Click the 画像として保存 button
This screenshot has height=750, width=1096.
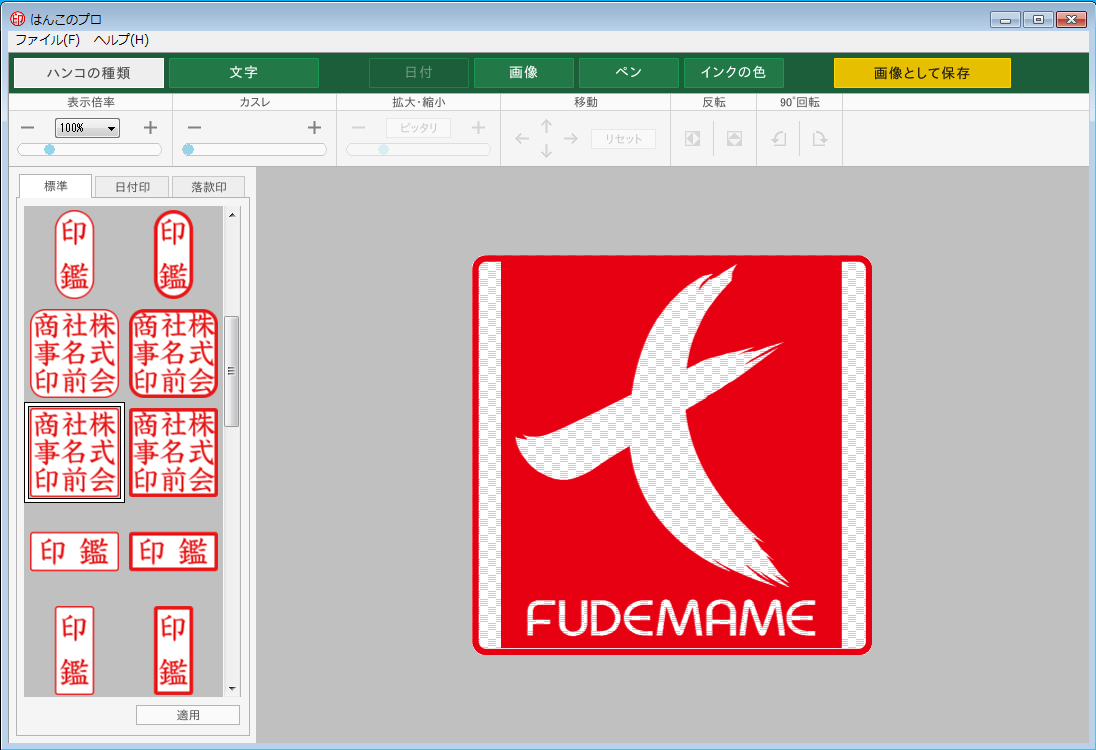[922, 73]
